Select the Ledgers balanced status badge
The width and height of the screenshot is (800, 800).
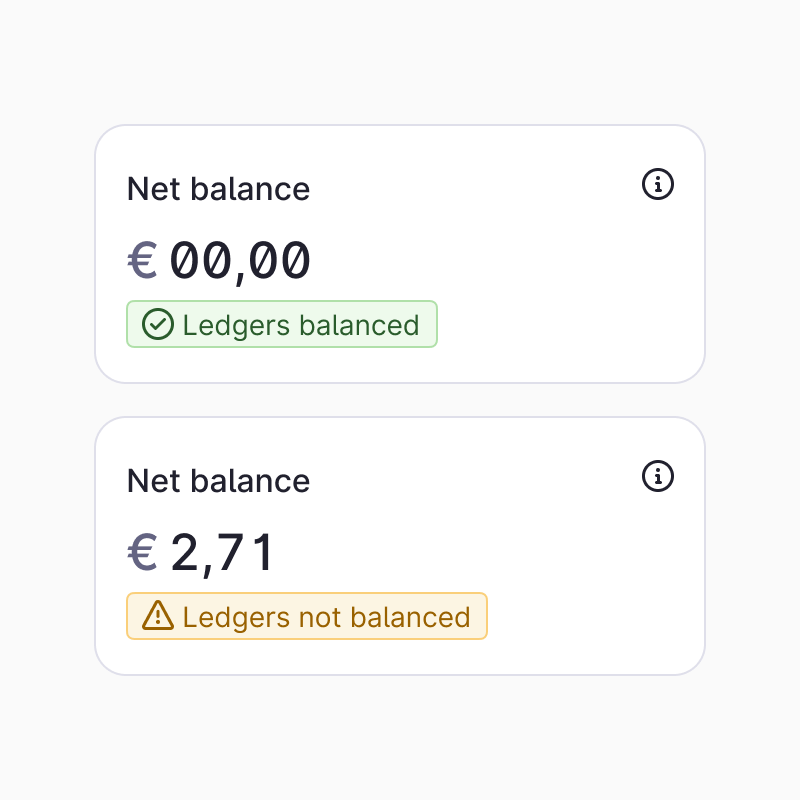pos(282,324)
